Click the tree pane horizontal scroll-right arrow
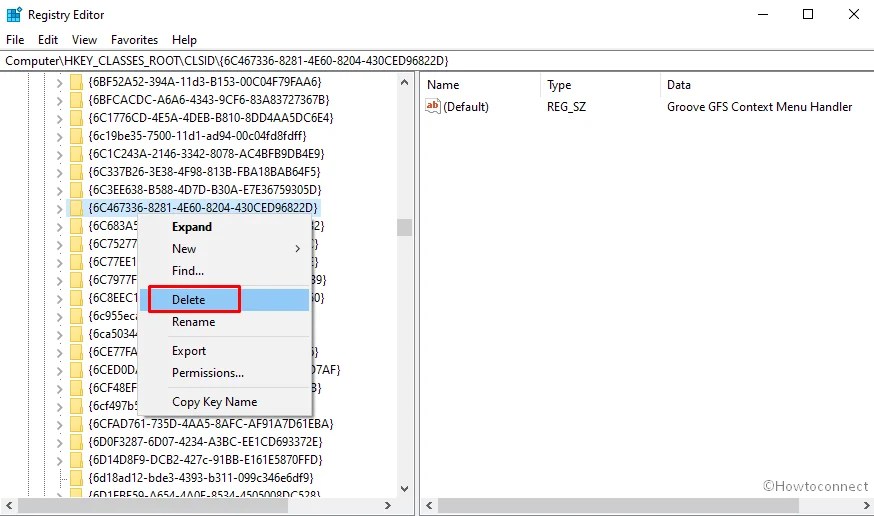The width and height of the screenshot is (874, 516). coord(388,505)
